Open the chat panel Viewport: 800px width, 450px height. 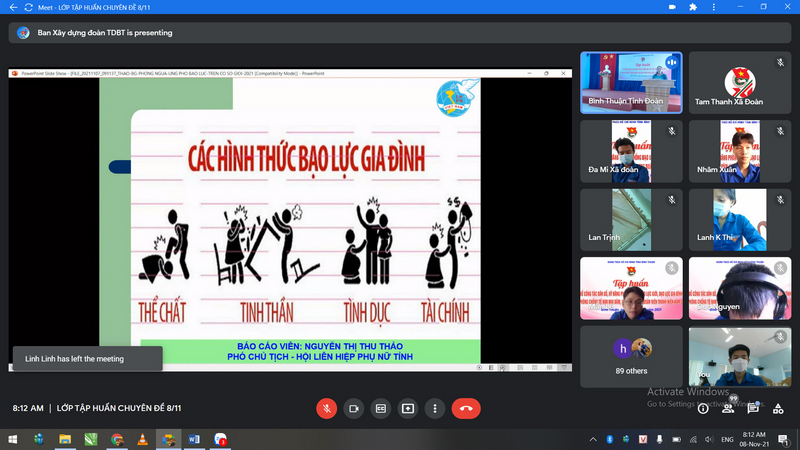pyautogui.click(x=754, y=408)
